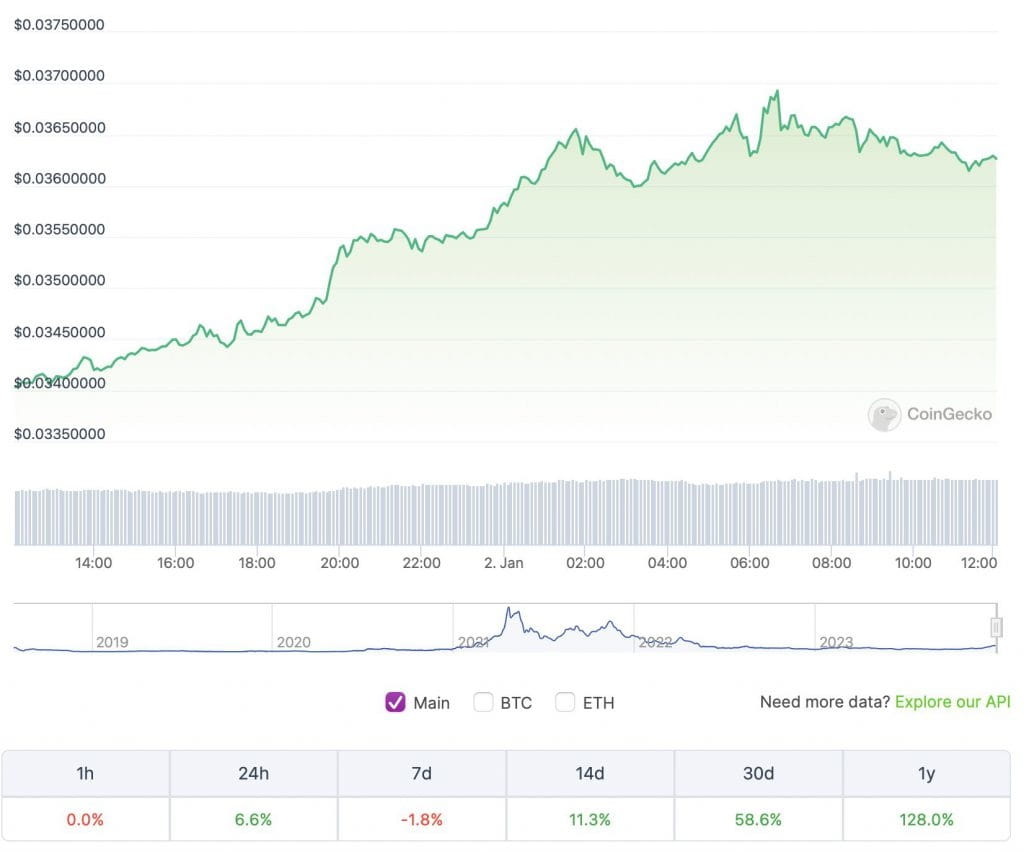This screenshot has width=1024, height=852.
Task: Click the $0.03750000 price axis label
Action: 59,24
